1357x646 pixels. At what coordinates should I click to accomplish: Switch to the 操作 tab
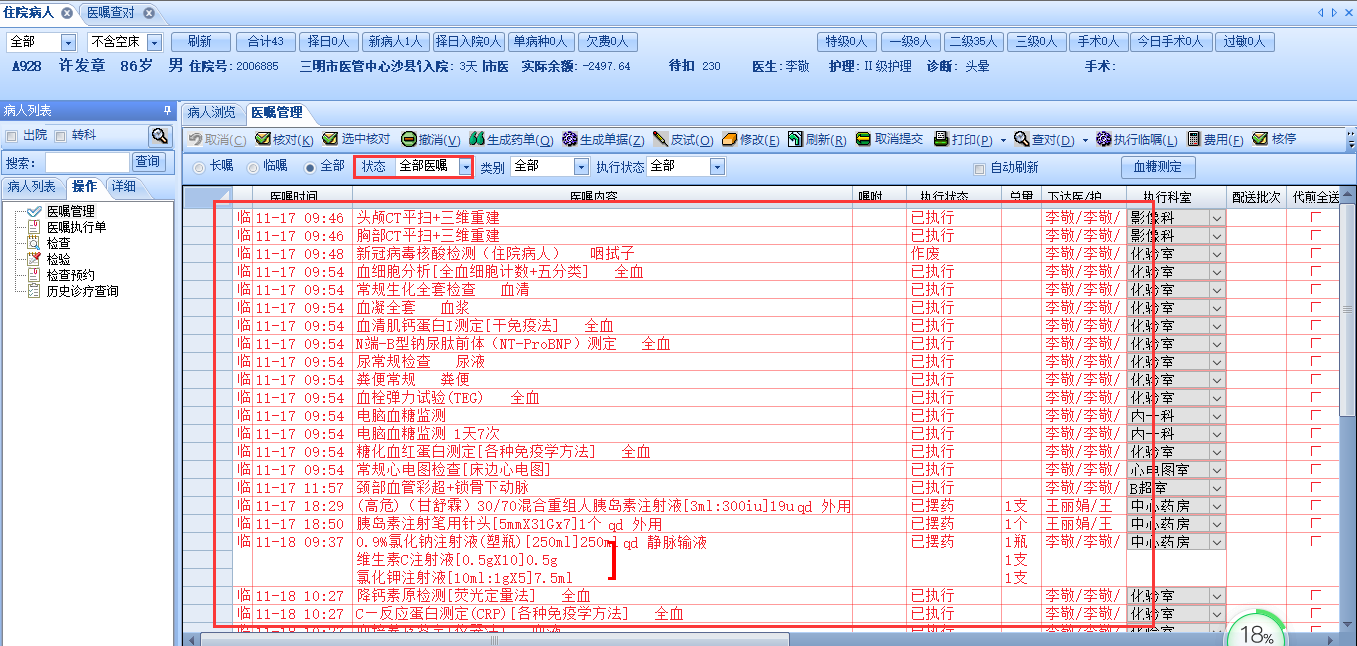click(85, 187)
